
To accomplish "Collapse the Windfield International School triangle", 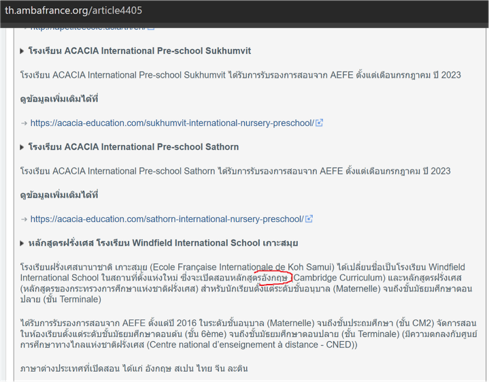I will pos(22,243).
